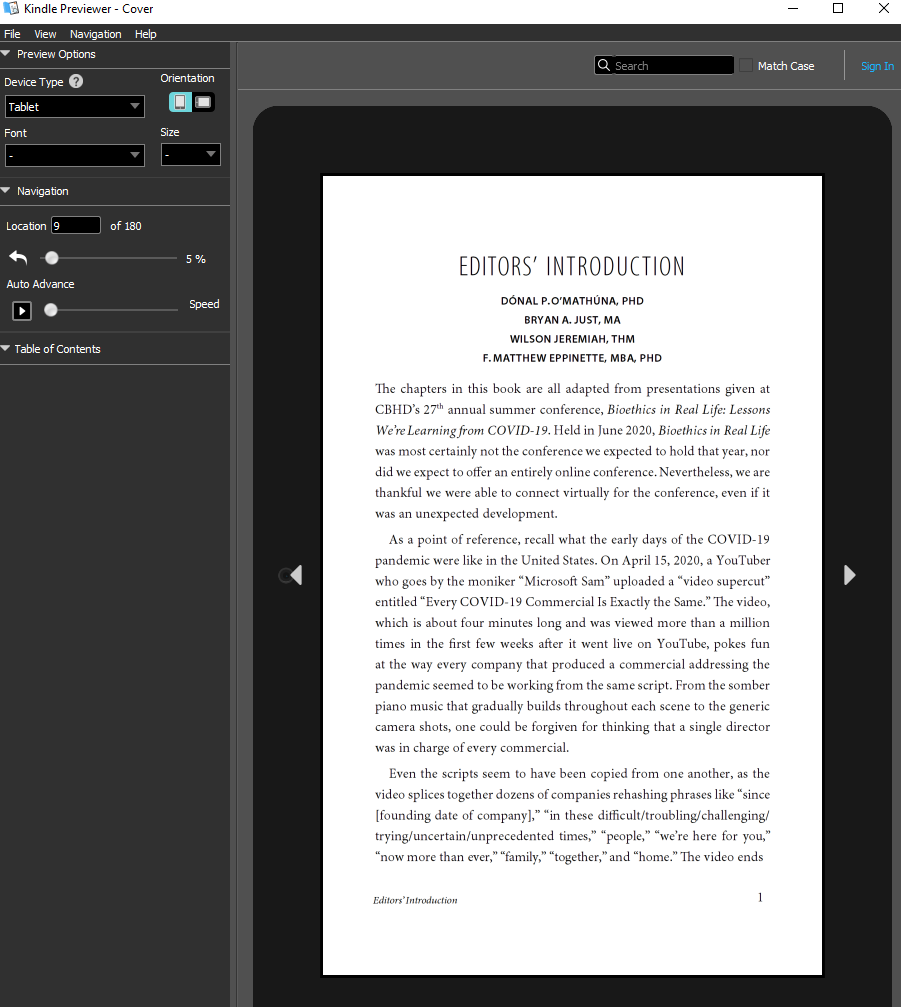901x1007 pixels.
Task: Collapse the Table of Contents section
Action: click(x=6, y=349)
